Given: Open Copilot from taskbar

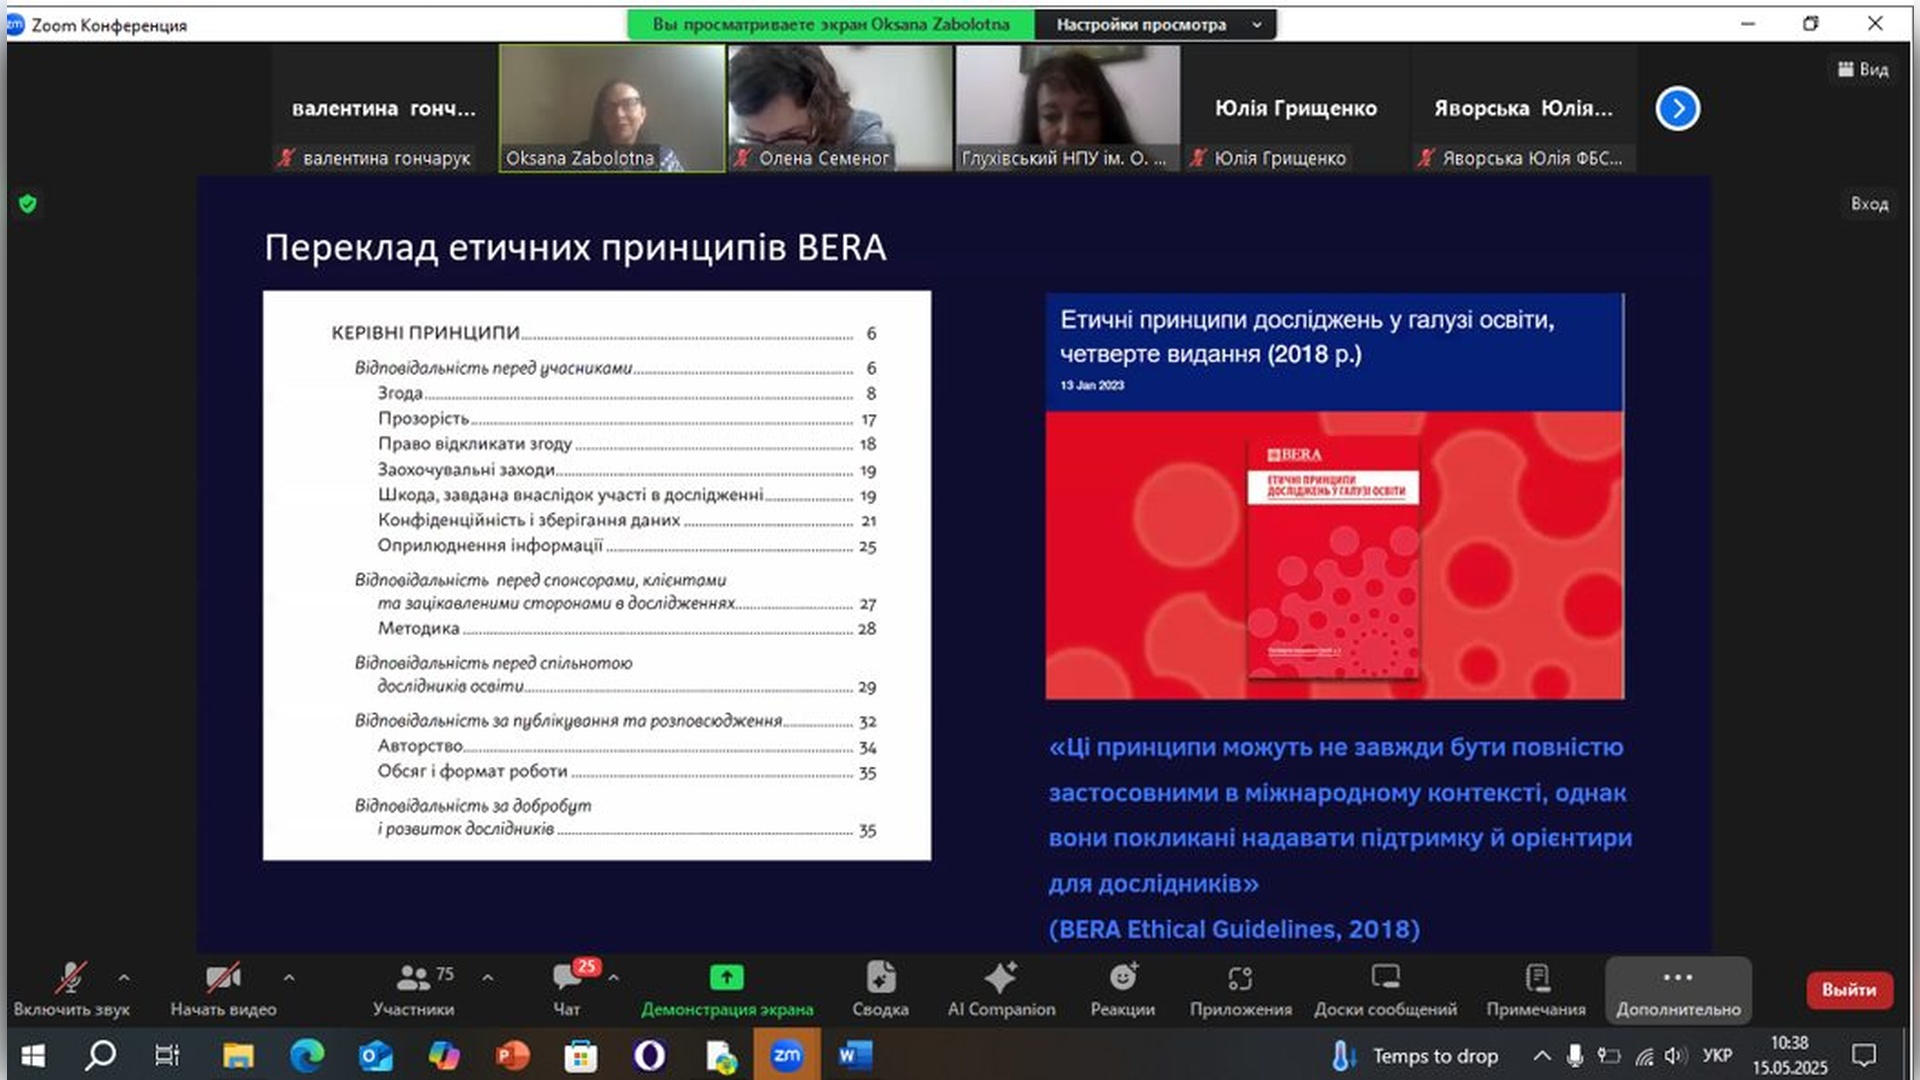Looking at the screenshot, I should pos(444,1055).
